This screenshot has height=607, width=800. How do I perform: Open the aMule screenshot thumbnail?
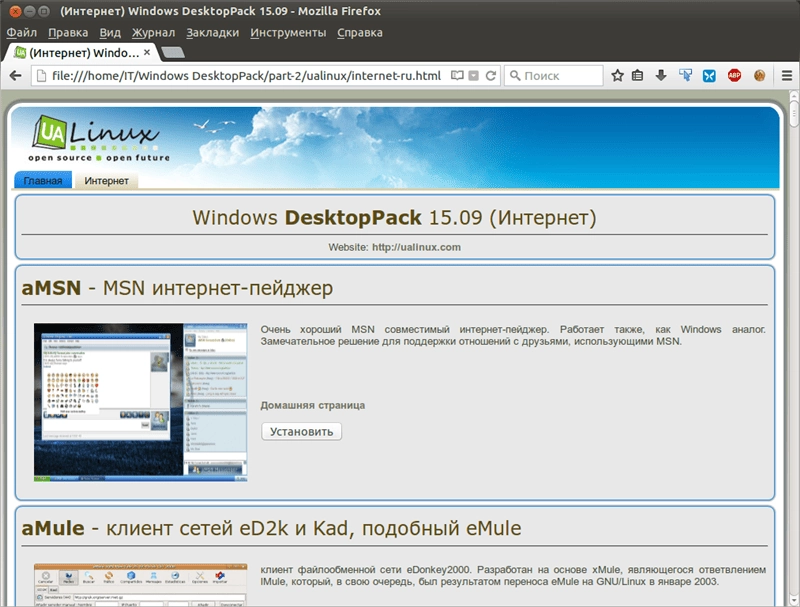pos(140,585)
